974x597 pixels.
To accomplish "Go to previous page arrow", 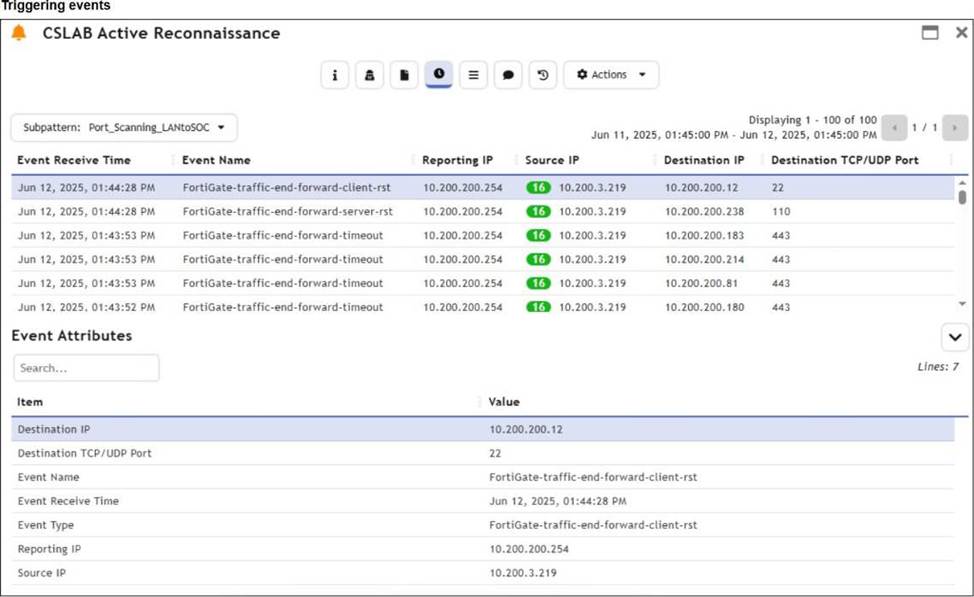I will pos(894,128).
